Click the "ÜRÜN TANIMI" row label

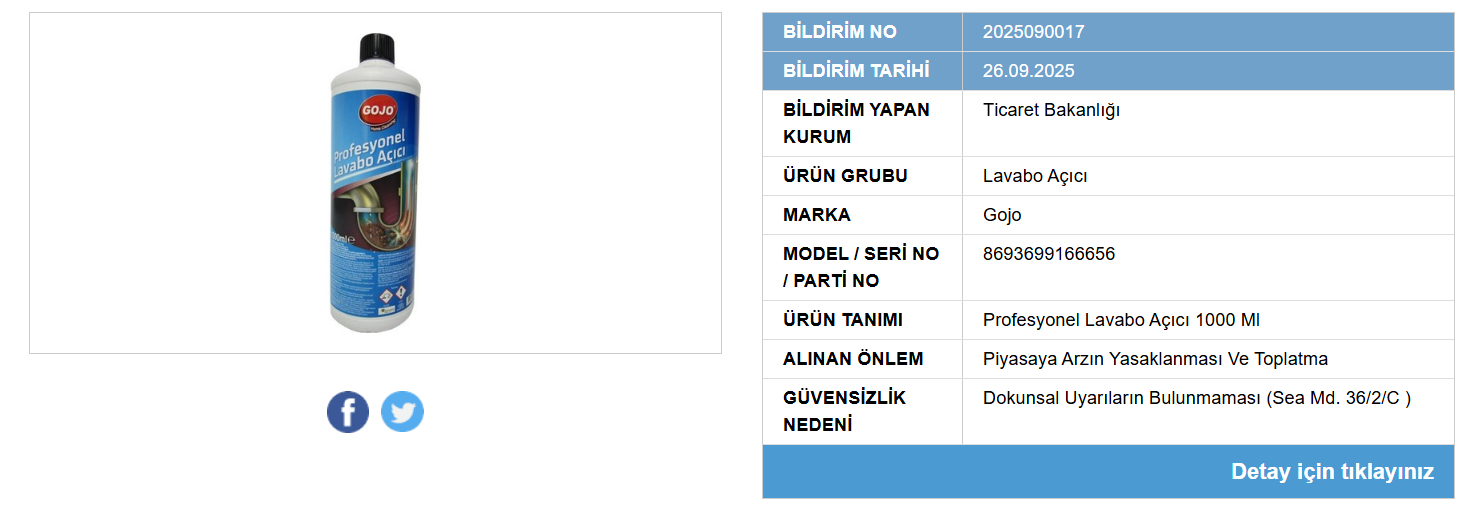(x=843, y=320)
